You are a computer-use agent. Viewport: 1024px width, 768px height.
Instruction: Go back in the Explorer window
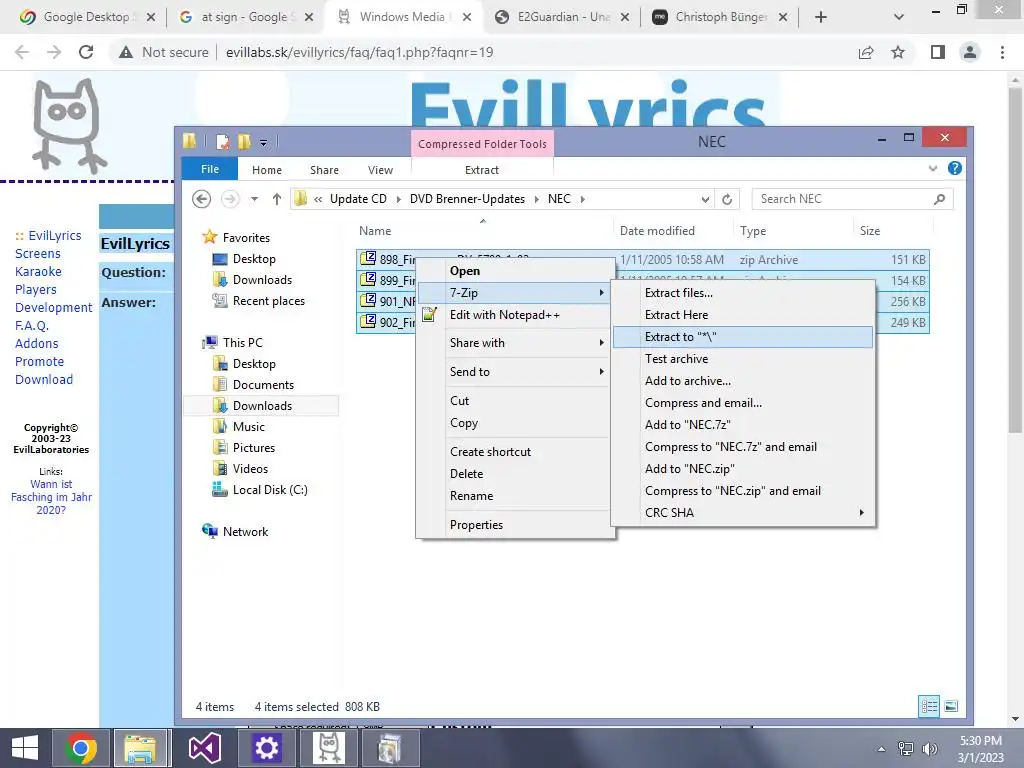click(x=202, y=199)
